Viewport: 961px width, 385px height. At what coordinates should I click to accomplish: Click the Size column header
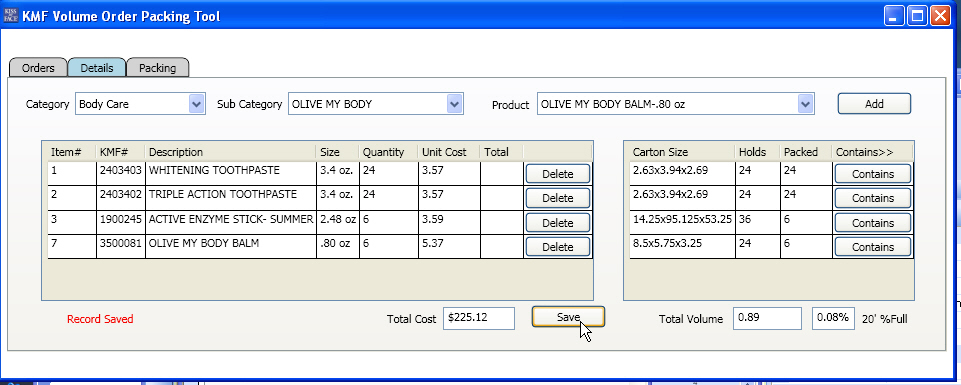[x=338, y=152]
